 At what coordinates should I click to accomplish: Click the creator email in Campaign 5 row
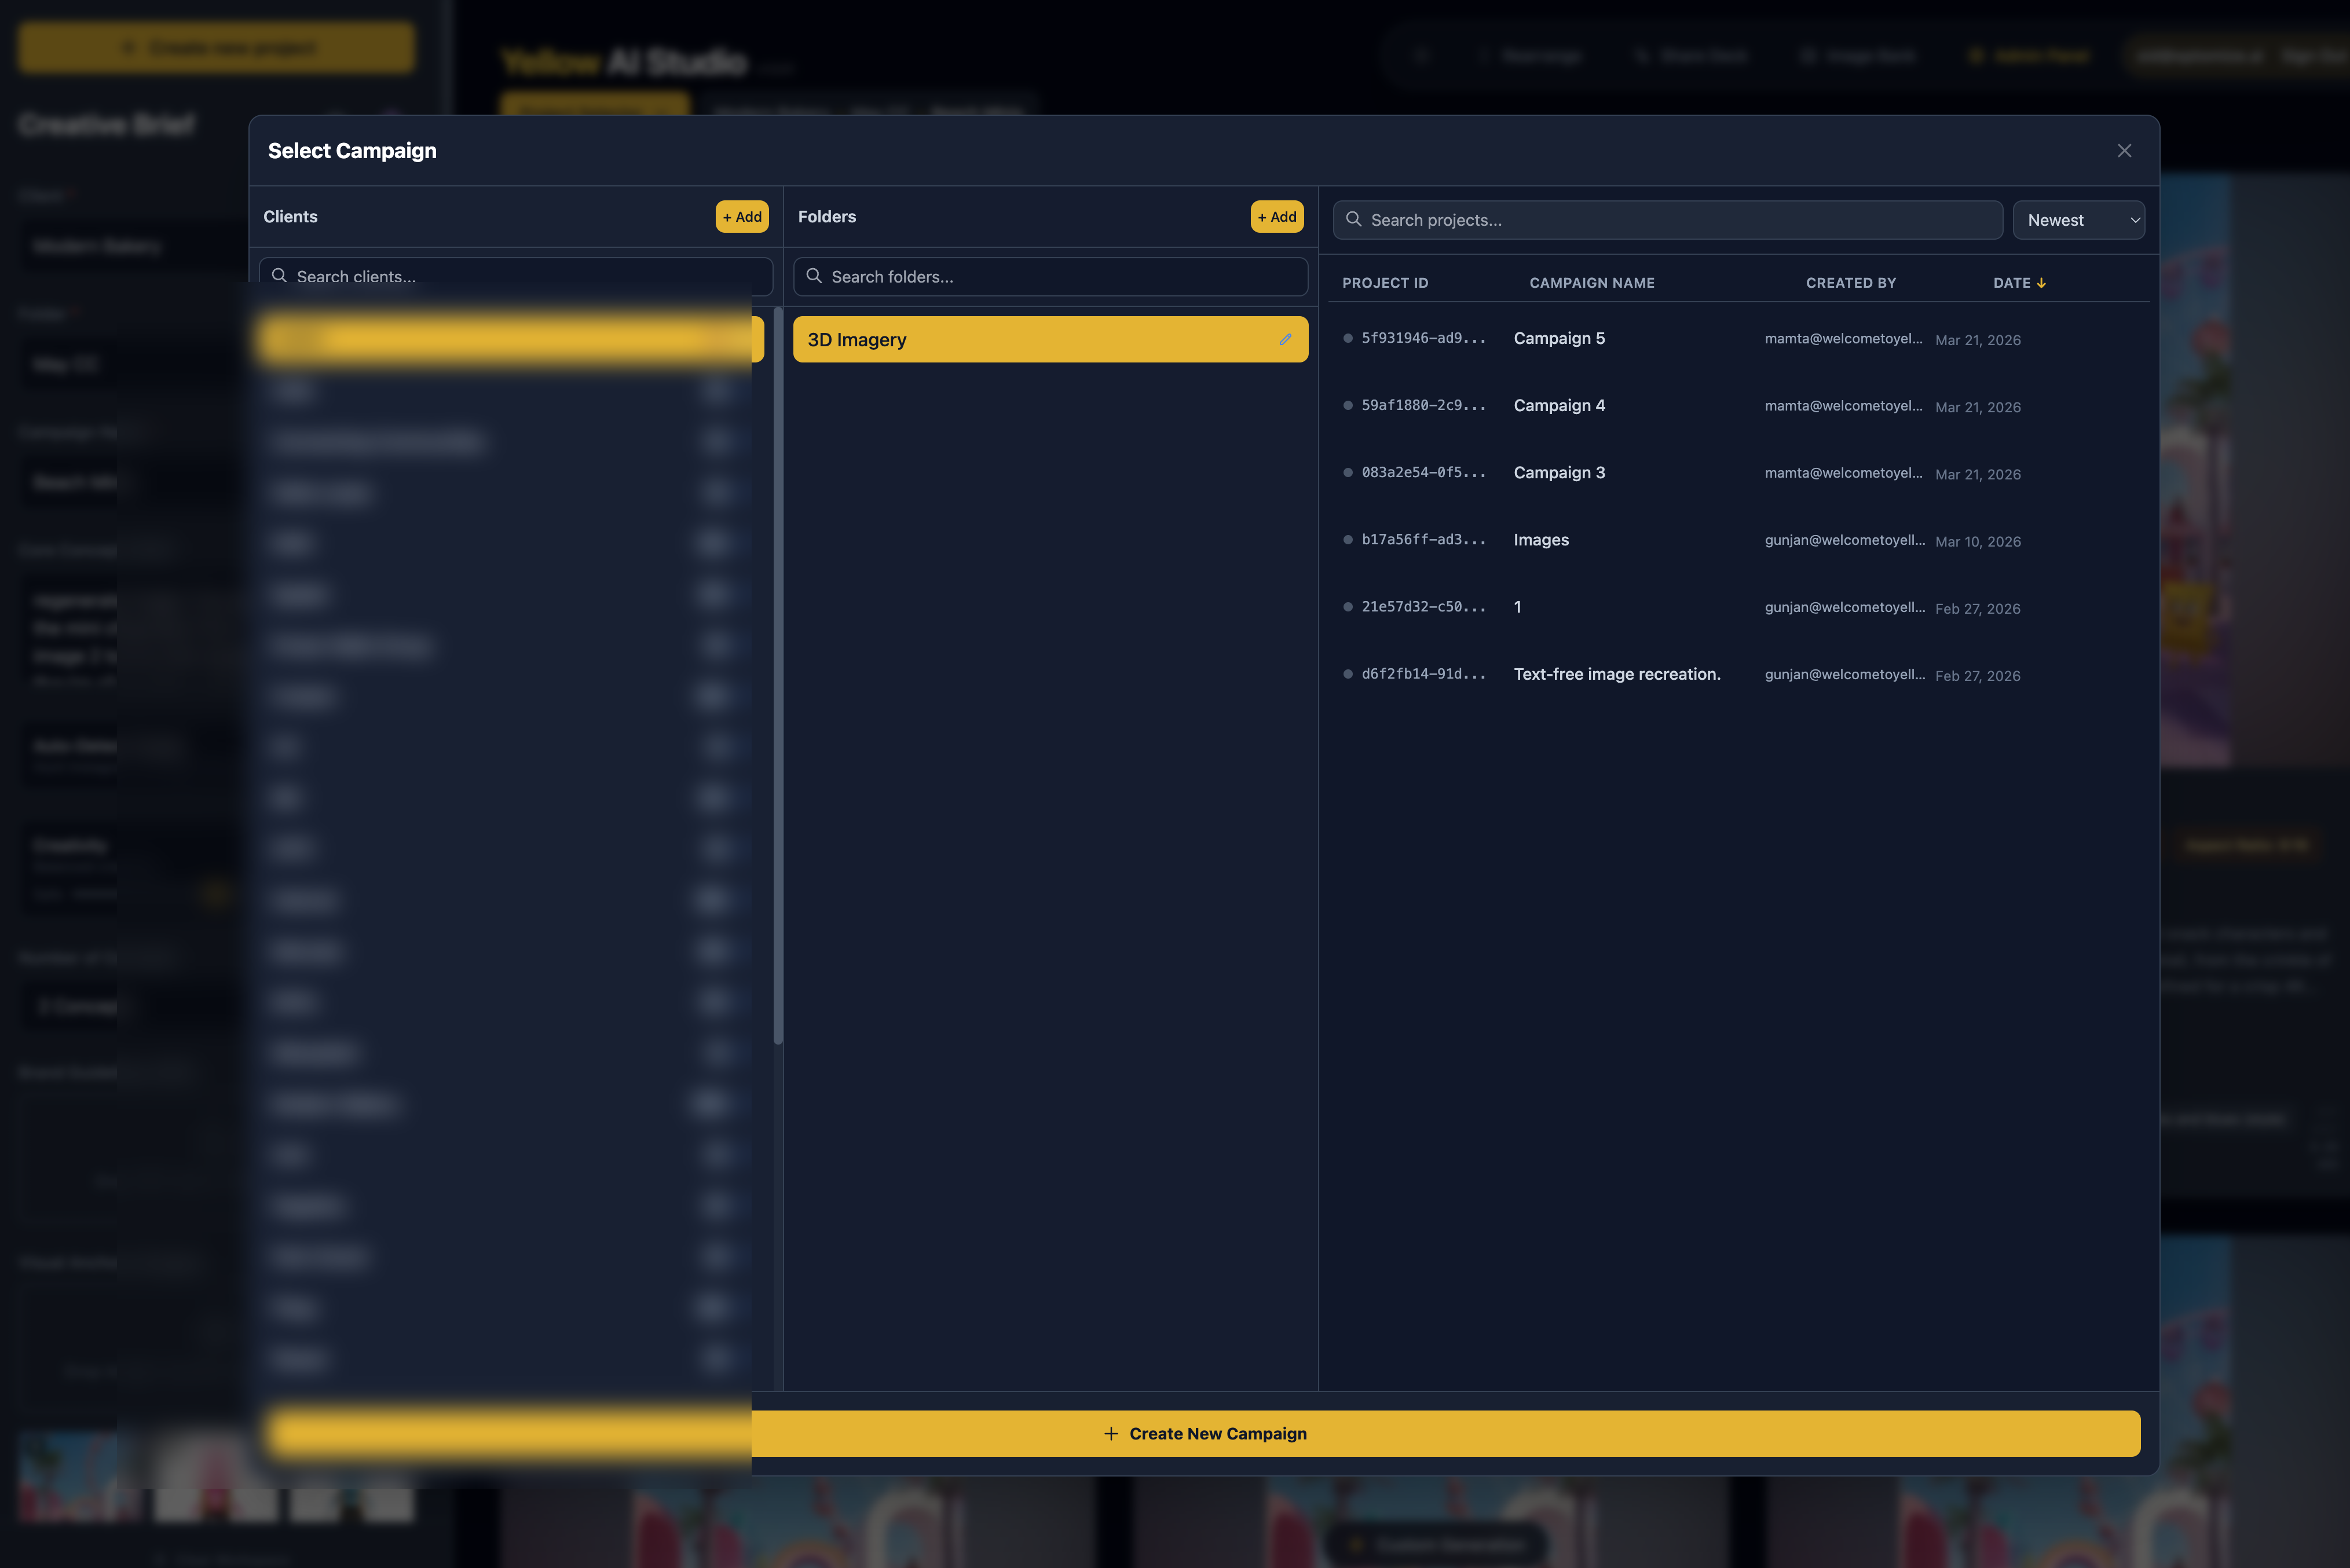click(x=1843, y=339)
